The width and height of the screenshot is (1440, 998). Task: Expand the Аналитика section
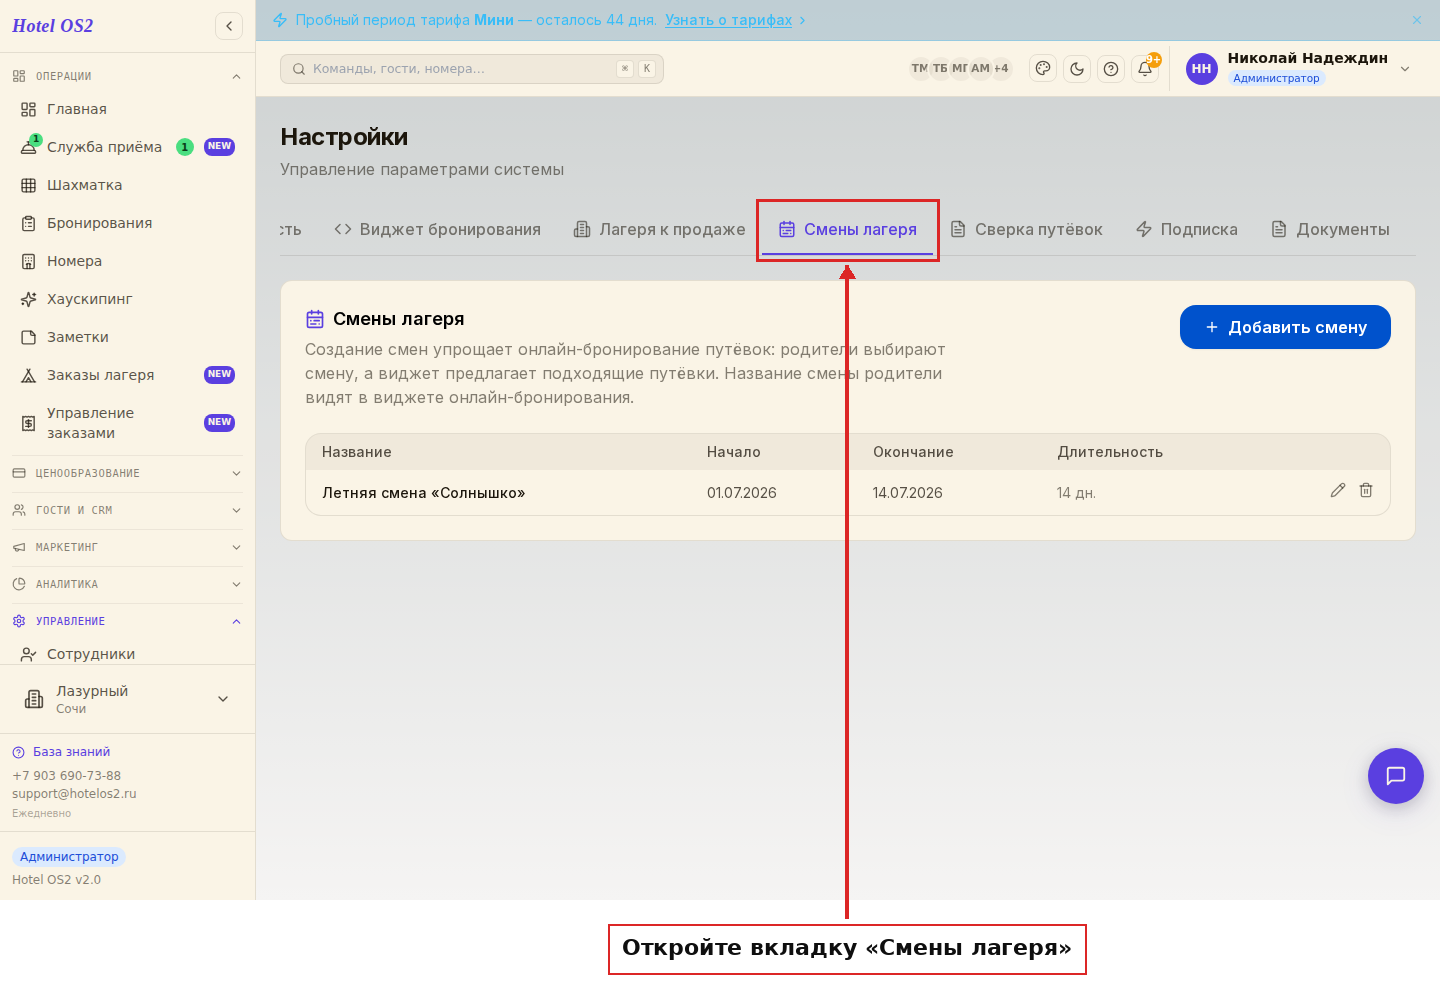127,584
